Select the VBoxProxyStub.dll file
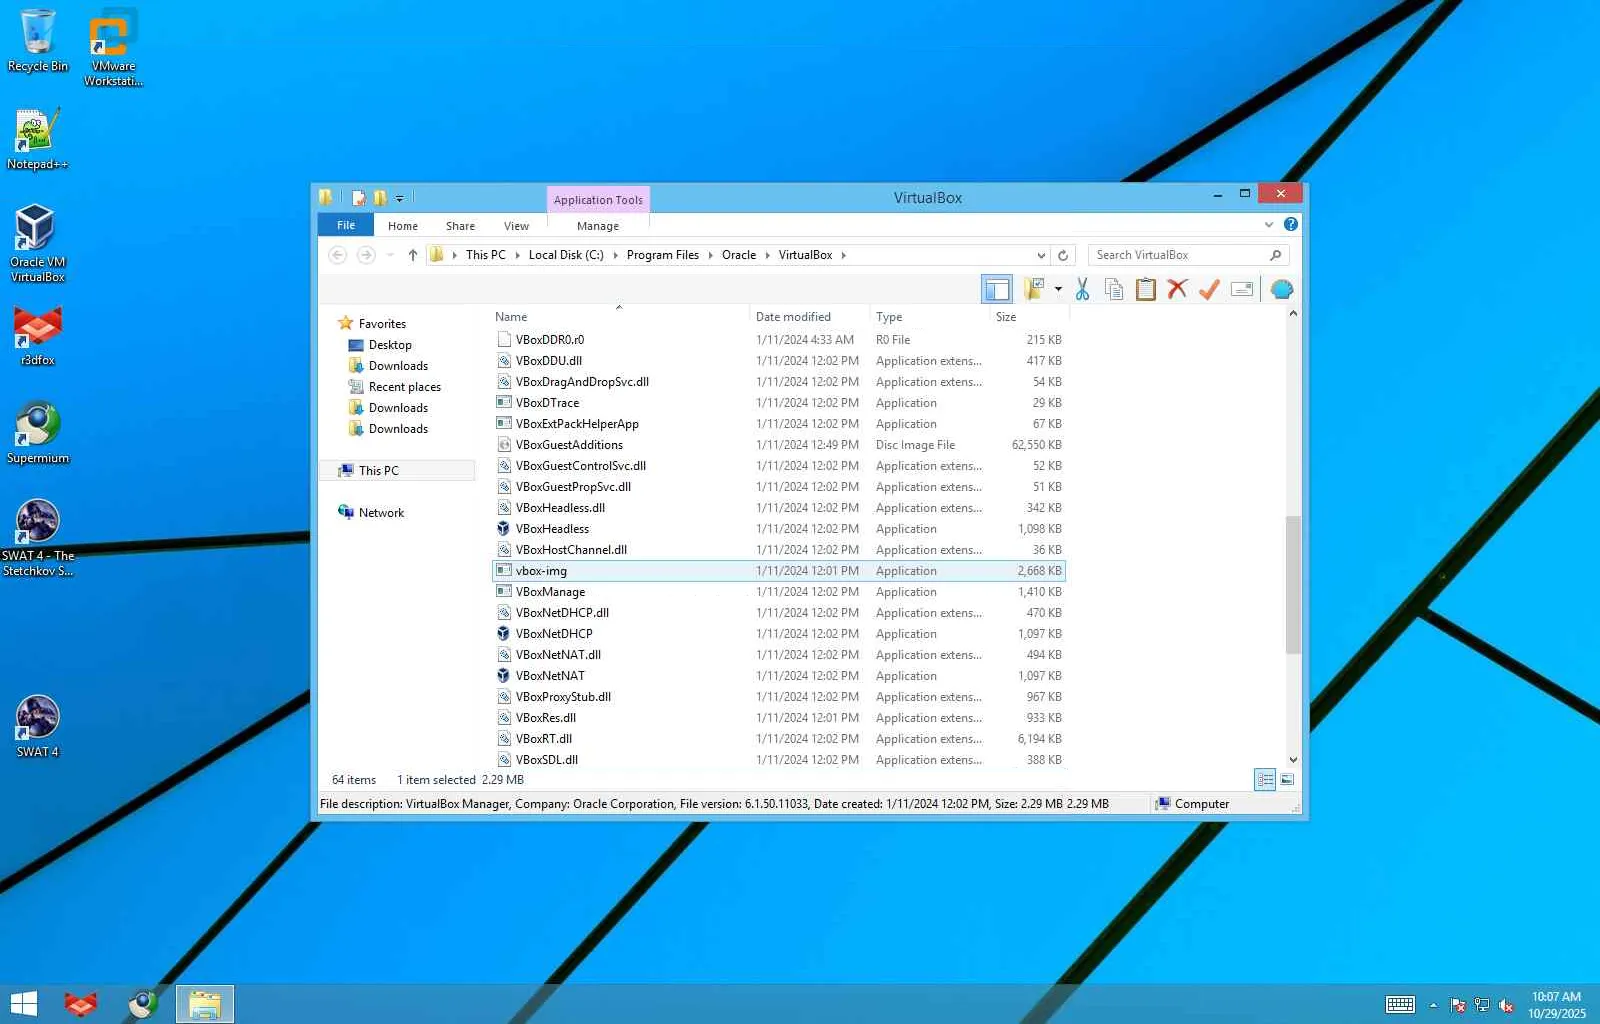This screenshot has width=1600, height=1024. 779,697
